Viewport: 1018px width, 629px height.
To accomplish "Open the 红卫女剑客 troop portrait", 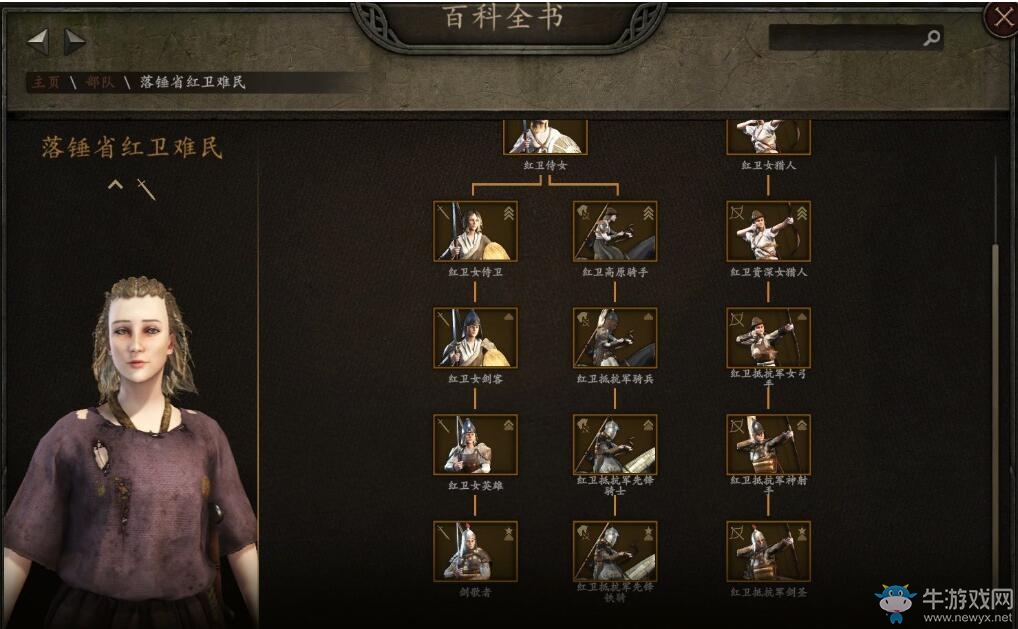I will click(475, 338).
